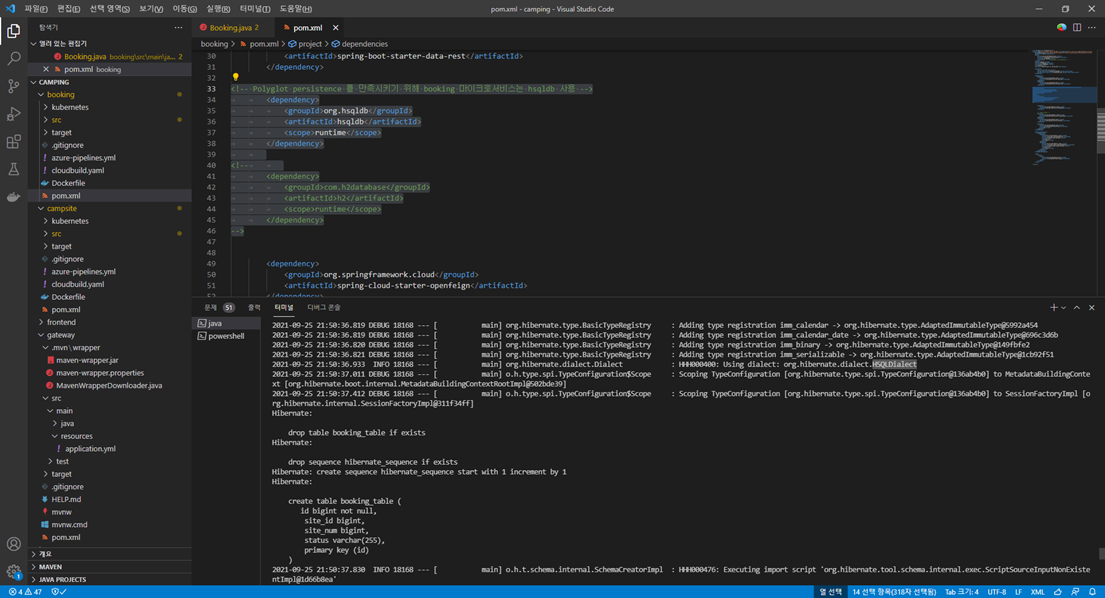Click the LF line ending indicator
Screen dimensions: 1105x598
[1018, 592]
